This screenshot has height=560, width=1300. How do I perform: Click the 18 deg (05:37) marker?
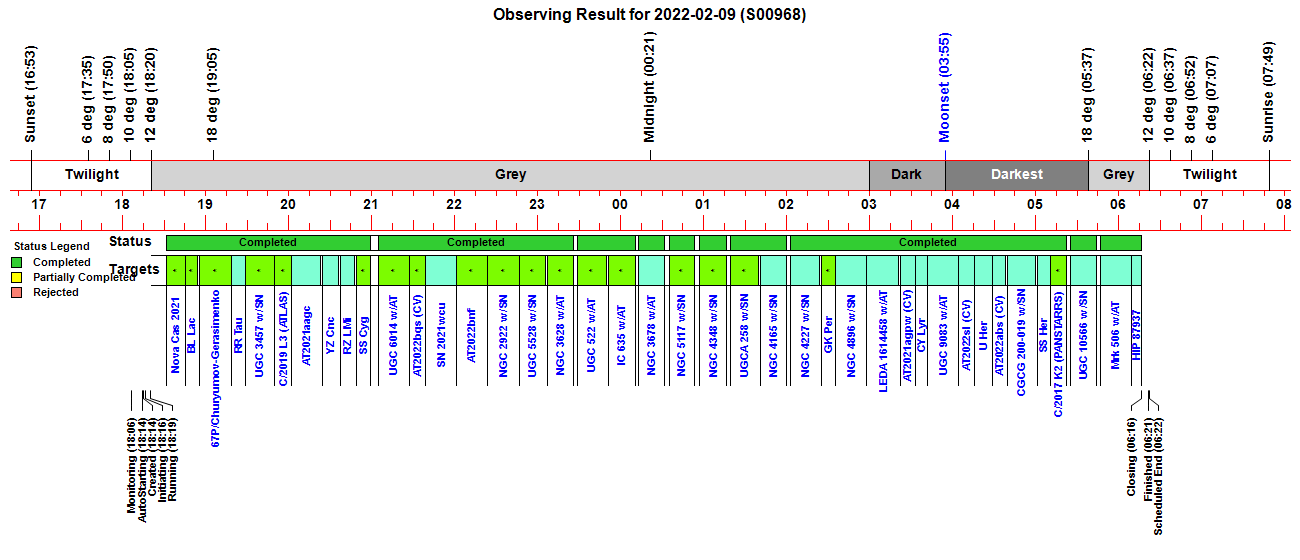pos(1088,94)
